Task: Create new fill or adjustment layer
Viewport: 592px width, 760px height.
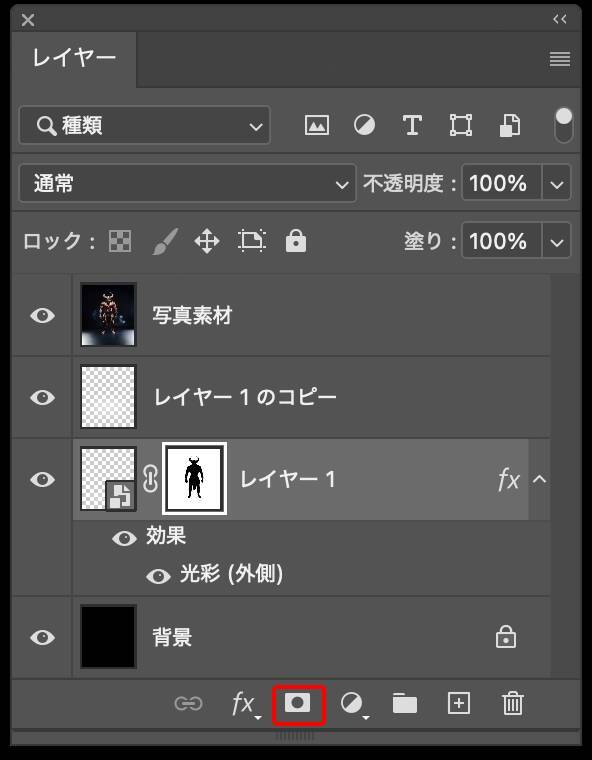Action: (x=353, y=704)
